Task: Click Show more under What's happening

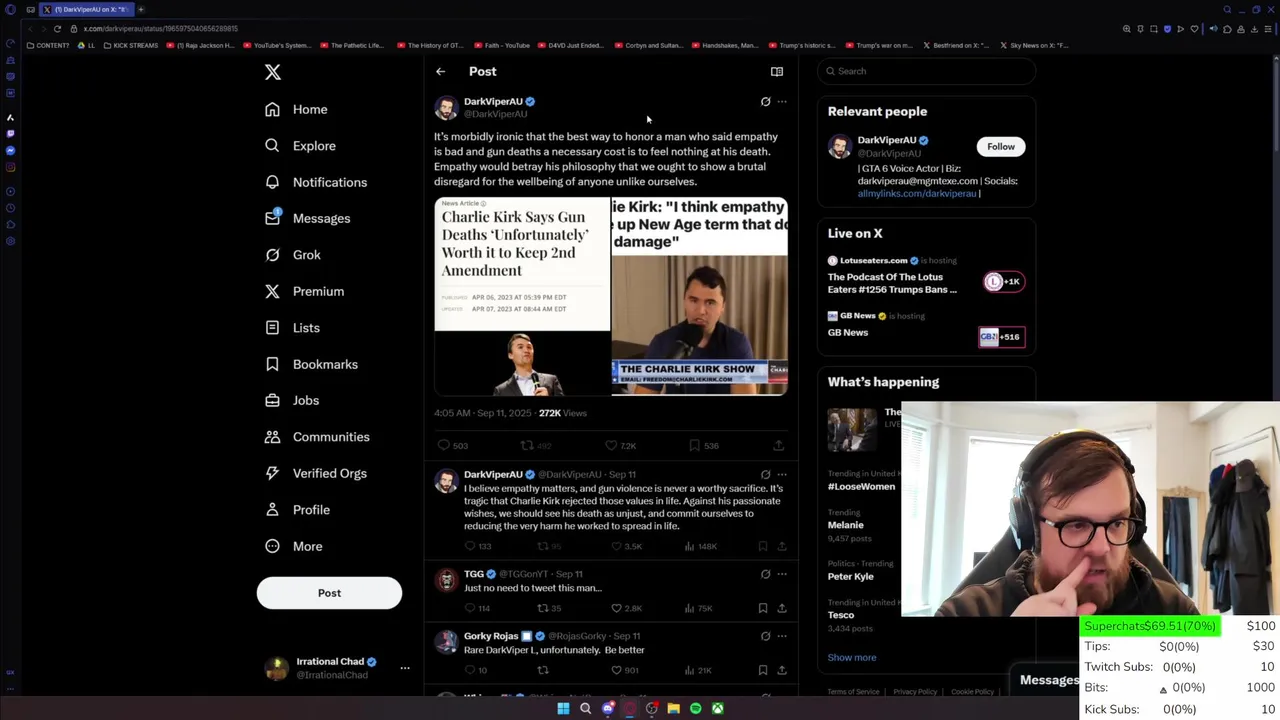Action: [852, 657]
